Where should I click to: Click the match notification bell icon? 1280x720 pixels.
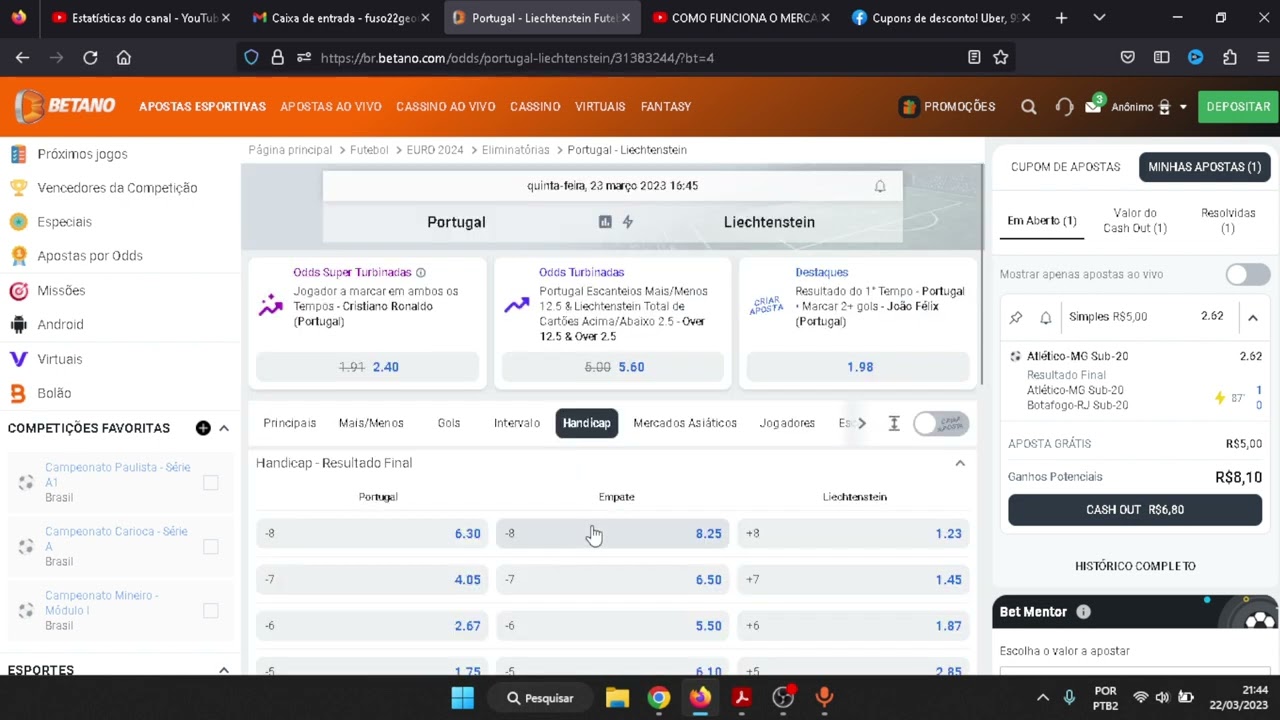tap(880, 186)
